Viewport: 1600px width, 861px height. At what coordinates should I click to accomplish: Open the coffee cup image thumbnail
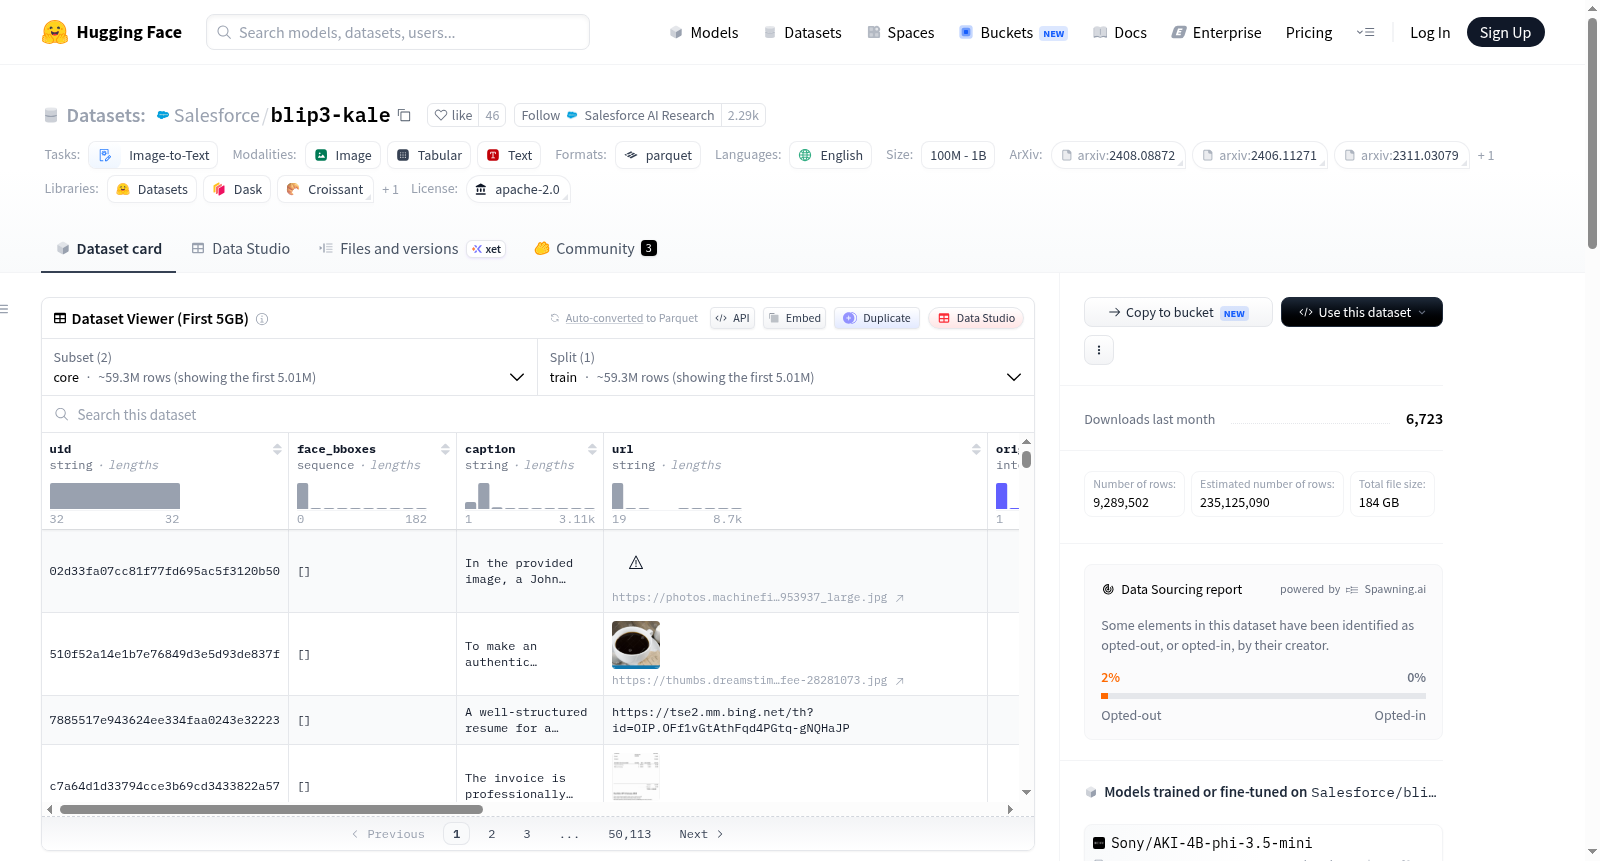click(636, 645)
